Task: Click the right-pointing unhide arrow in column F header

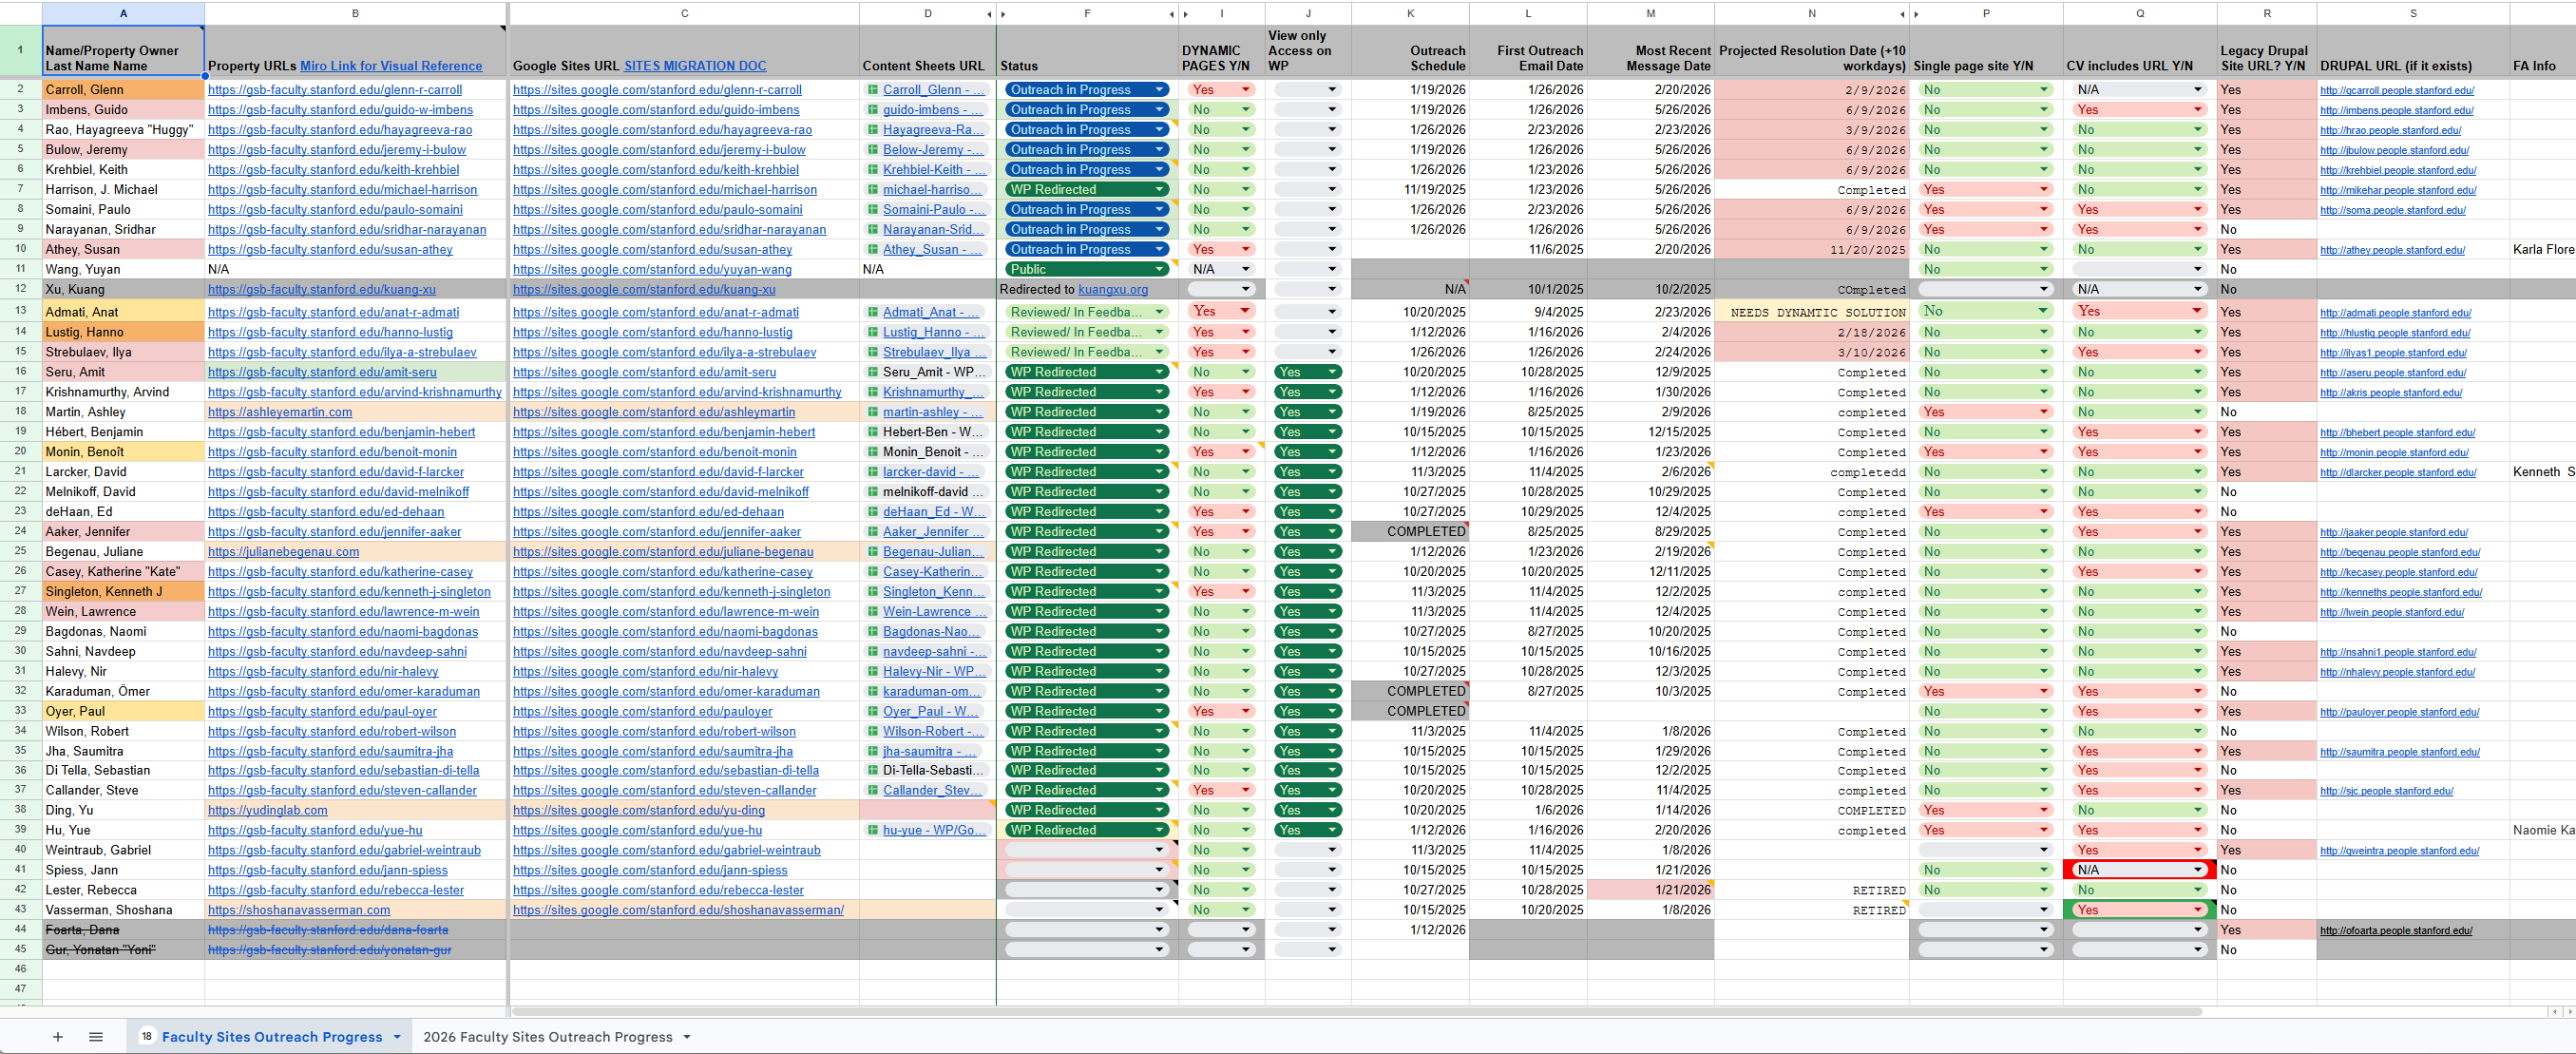Action: coord(1003,14)
